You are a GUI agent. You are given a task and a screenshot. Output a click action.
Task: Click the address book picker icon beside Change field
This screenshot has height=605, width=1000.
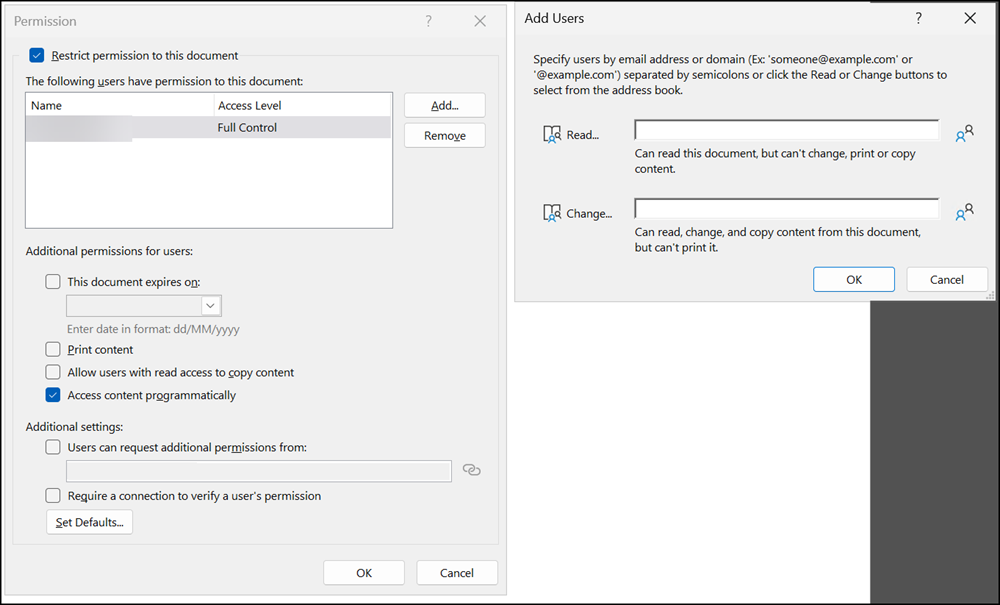click(964, 212)
